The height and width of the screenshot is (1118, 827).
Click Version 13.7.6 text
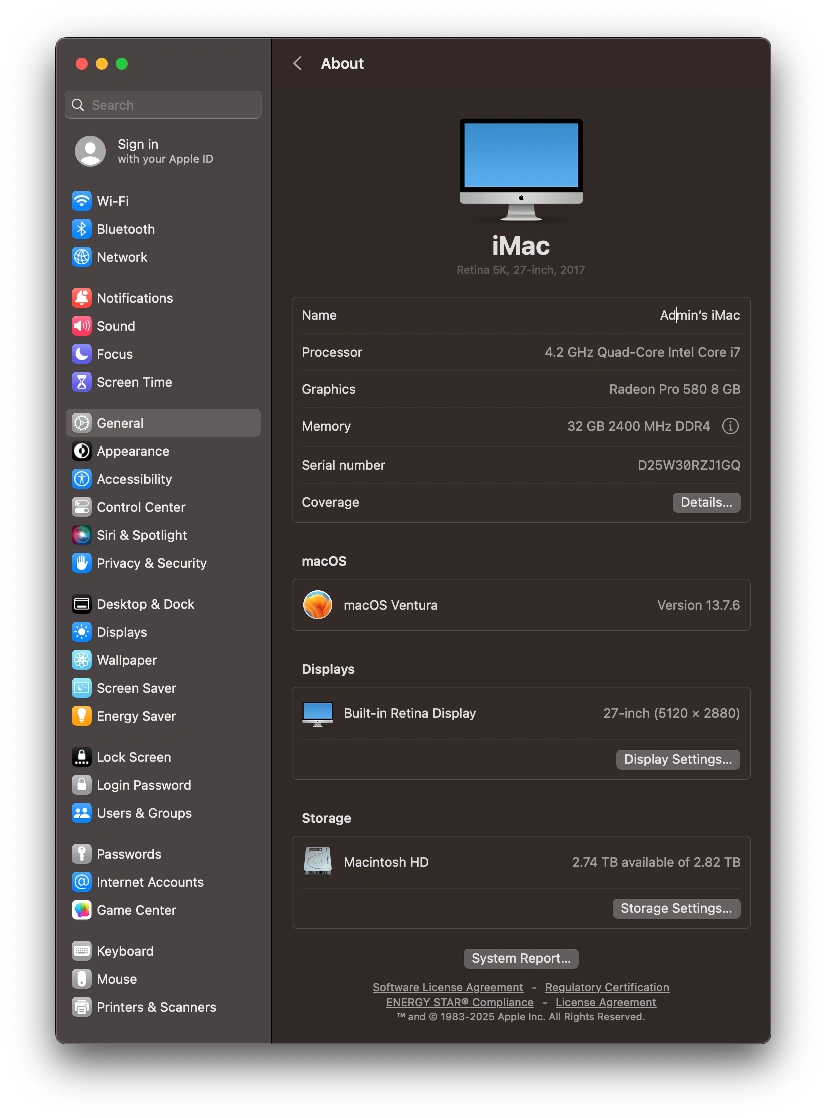click(698, 605)
